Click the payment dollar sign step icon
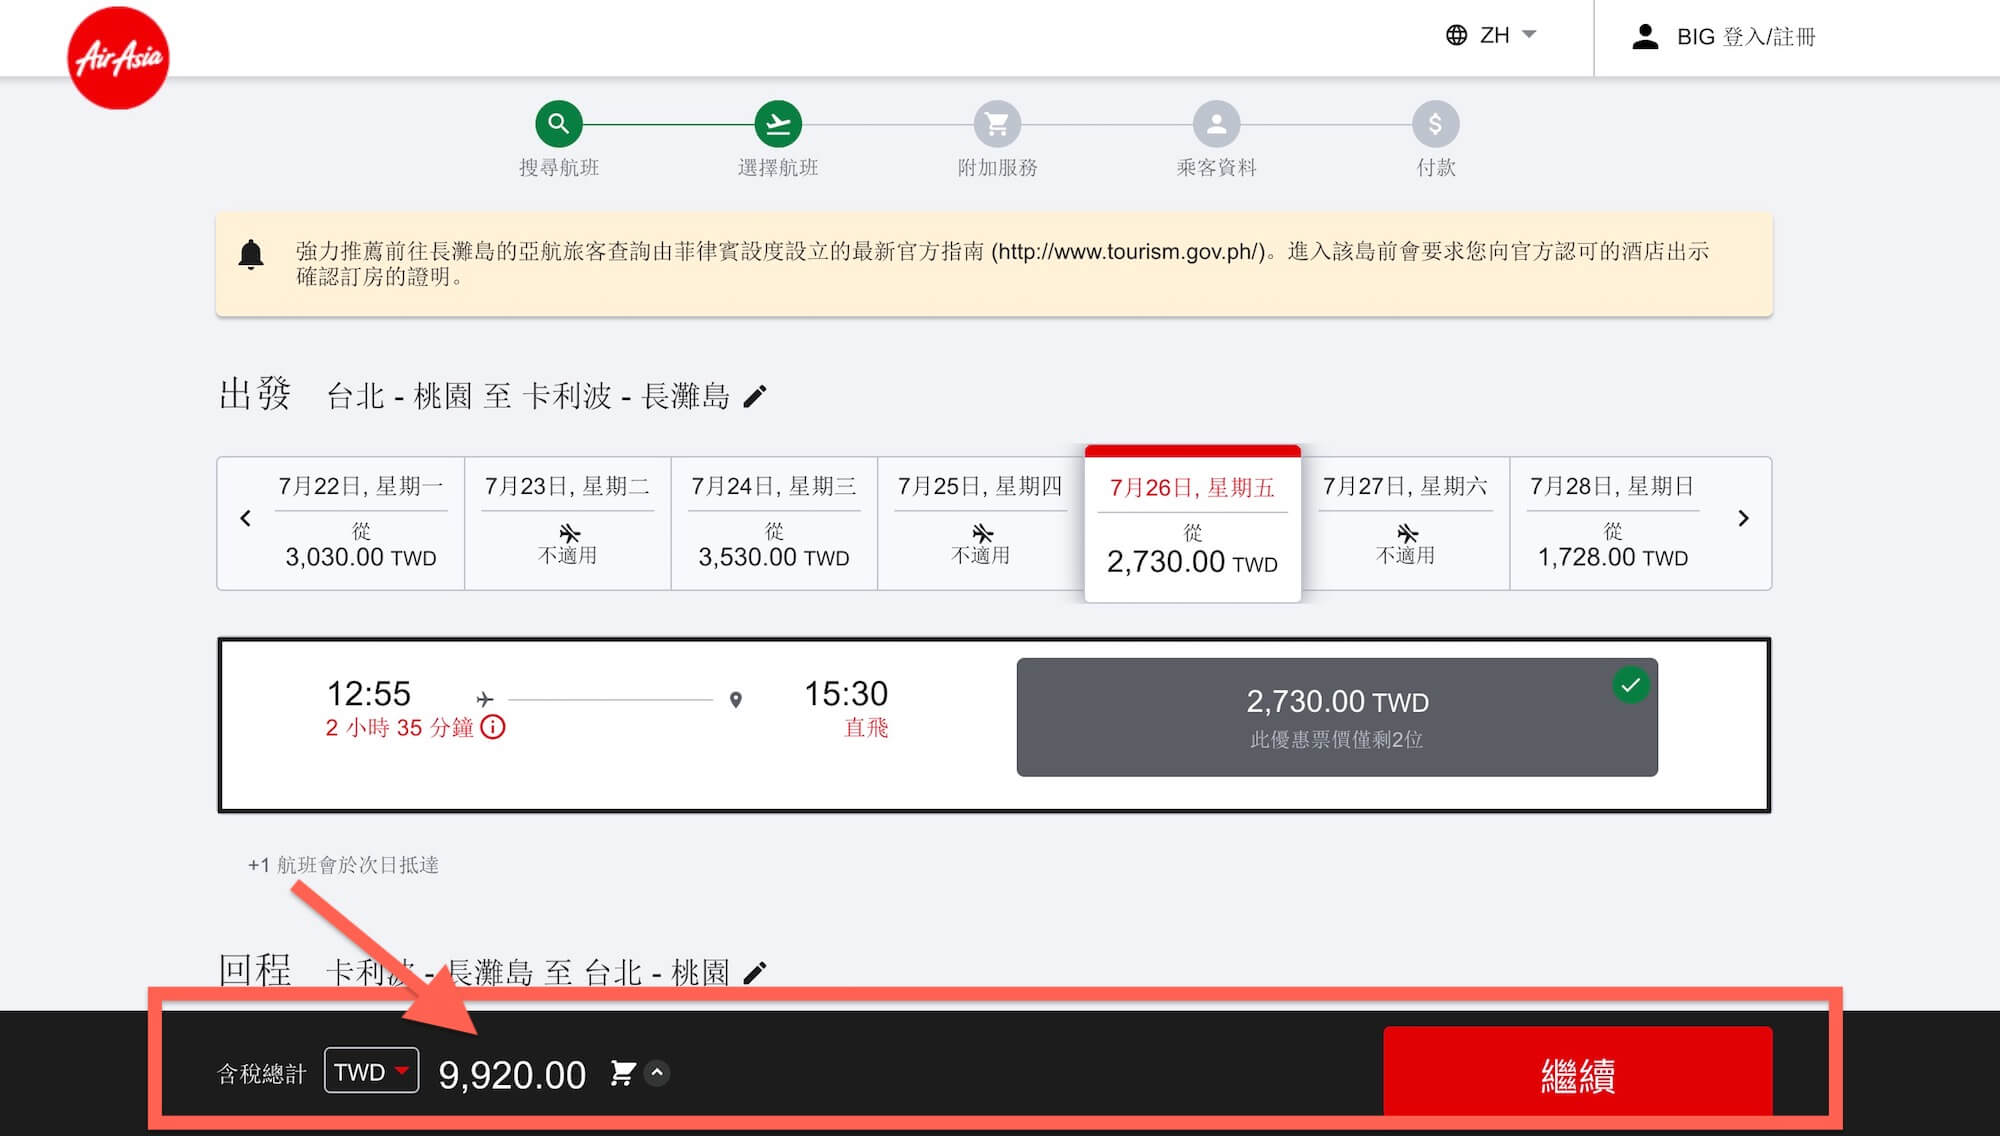 coord(1435,124)
